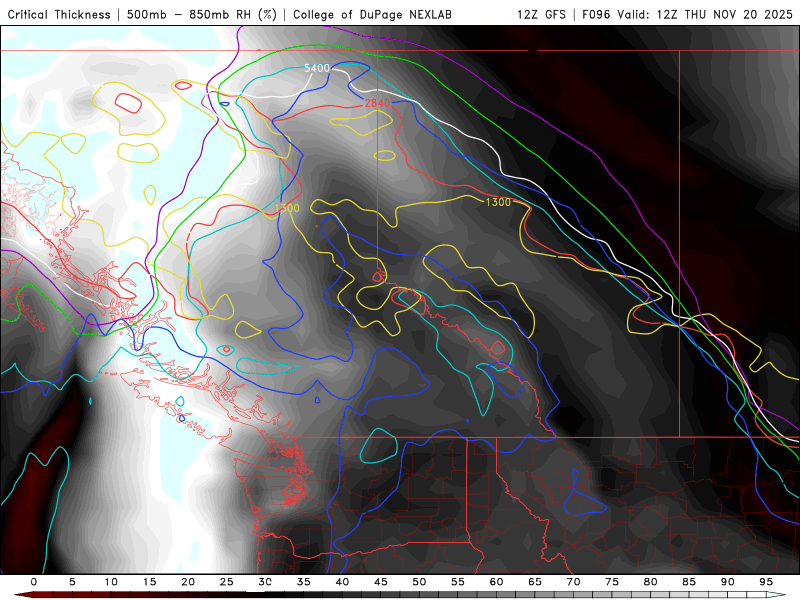Click the "70" value on the color scale
The height and width of the screenshot is (600, 800).
[573, 582]
